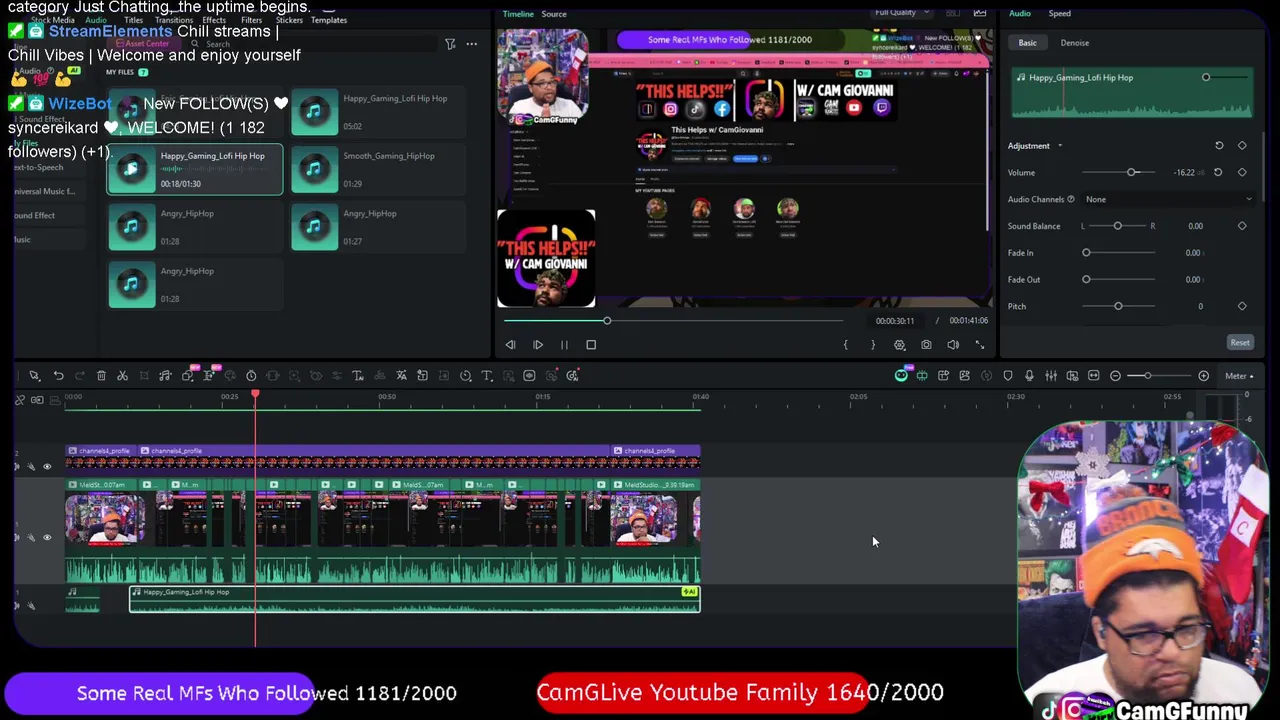Click the Text T tool in timeline toolbar
1280x720 pixels.
(487, 376)
